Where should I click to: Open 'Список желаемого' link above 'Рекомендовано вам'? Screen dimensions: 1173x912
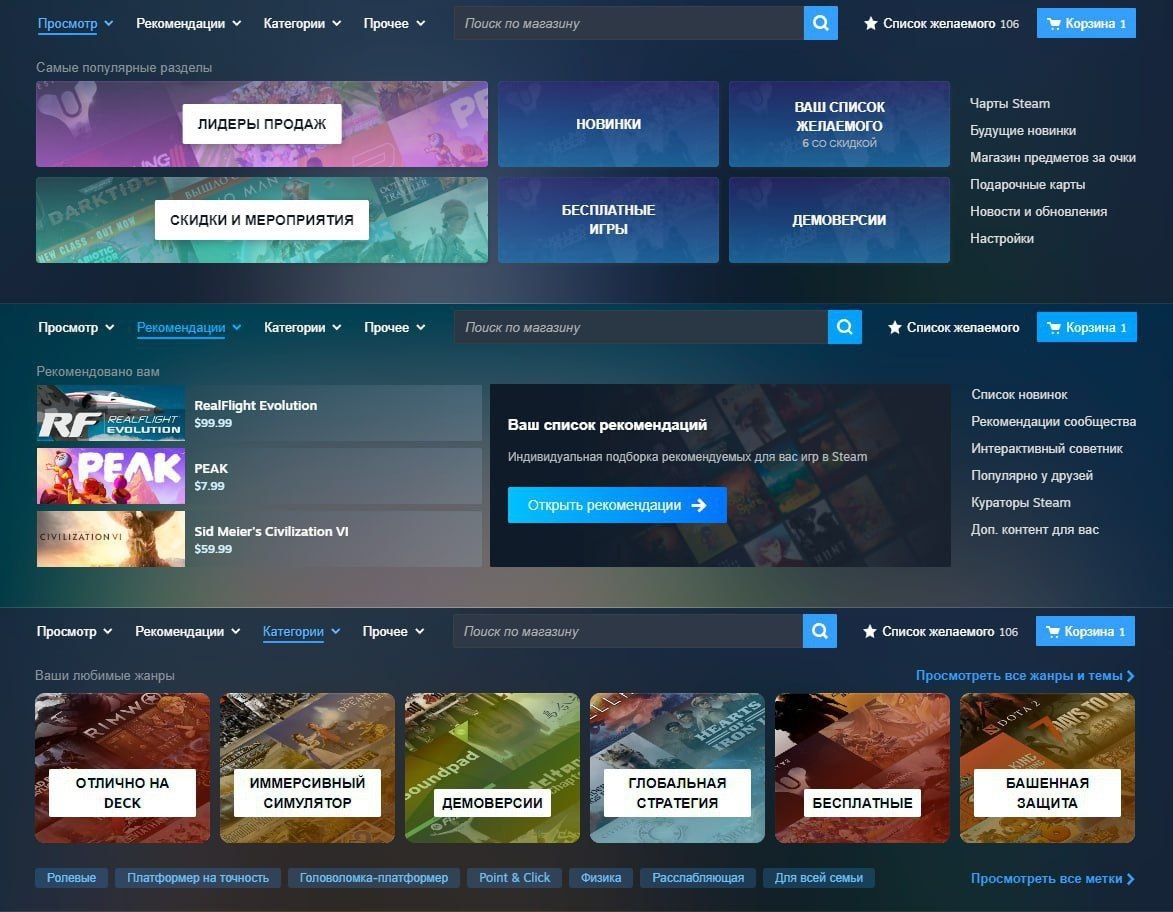(x=953, y=328)
